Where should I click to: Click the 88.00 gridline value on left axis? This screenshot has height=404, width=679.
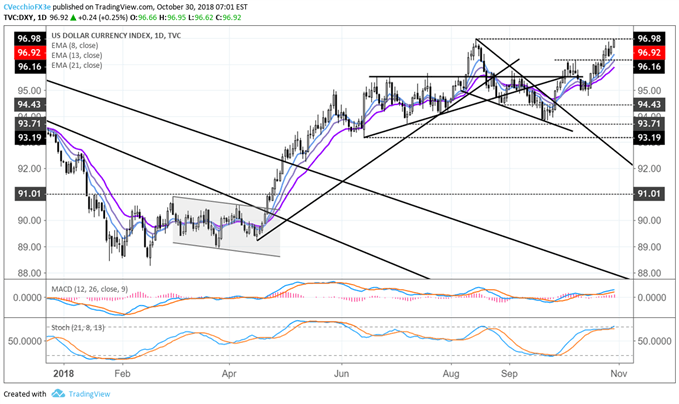point(30,273)
